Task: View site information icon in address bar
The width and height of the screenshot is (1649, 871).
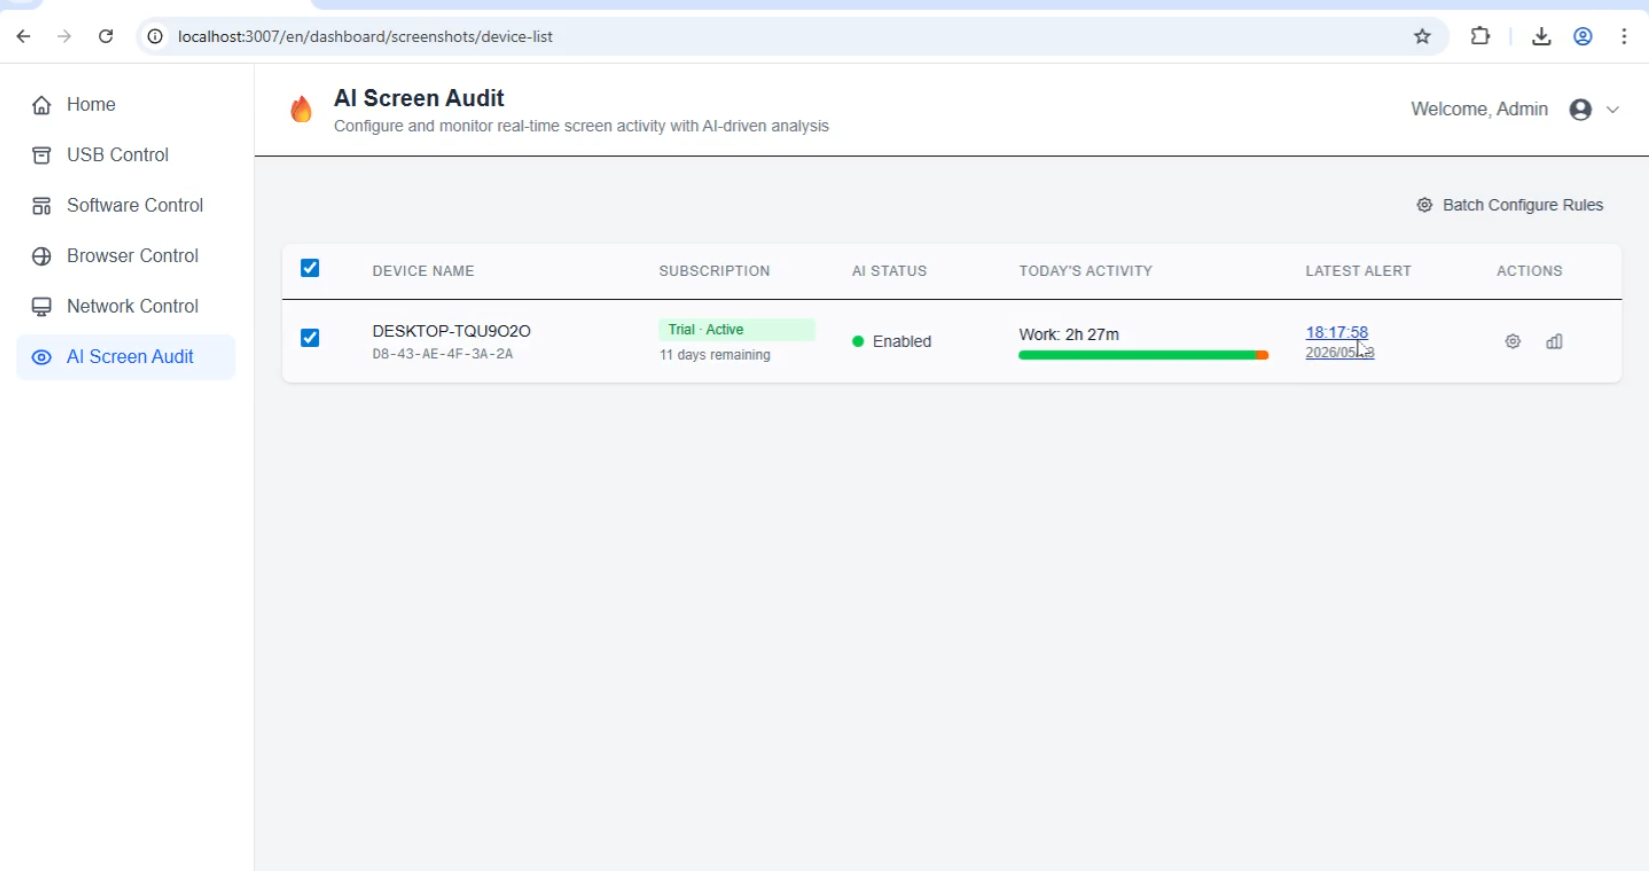Action: pos(155,37)
